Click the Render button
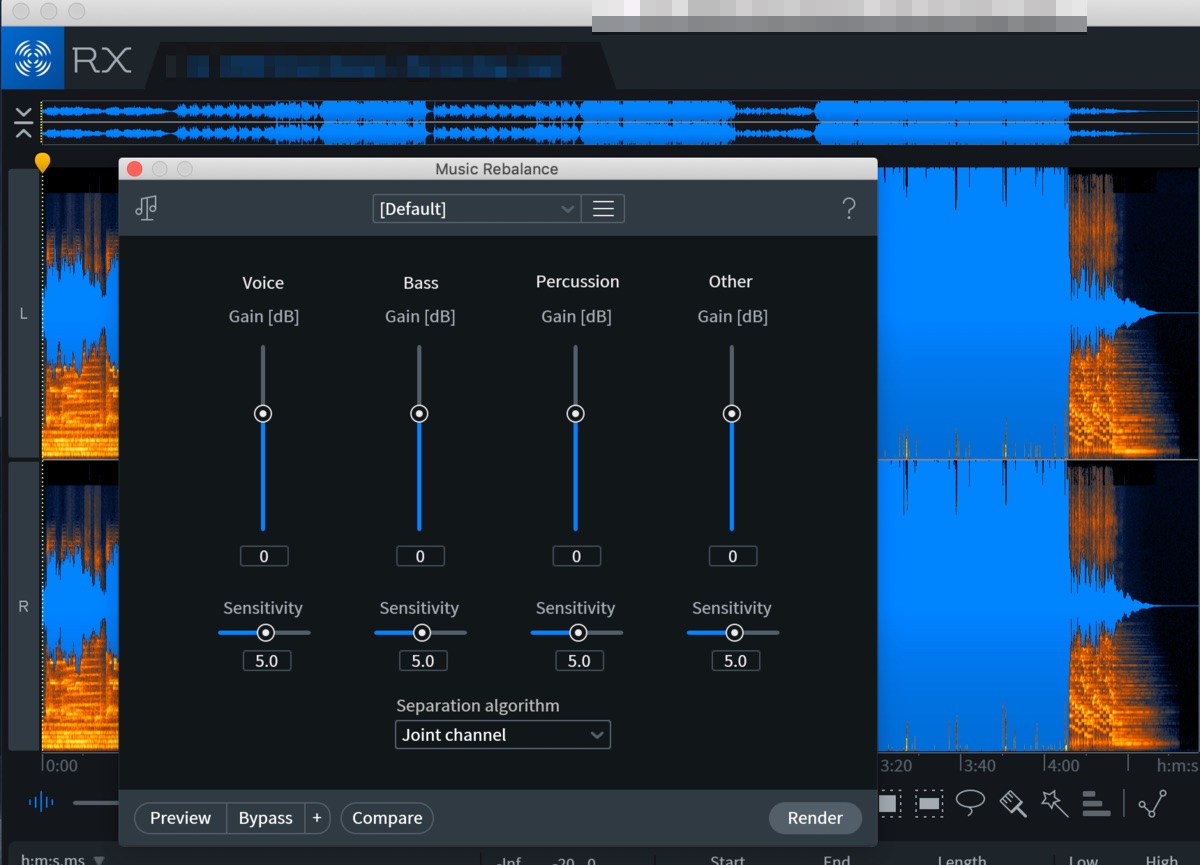This screenshot has height=865, width=1200. (x=815, y=818)
